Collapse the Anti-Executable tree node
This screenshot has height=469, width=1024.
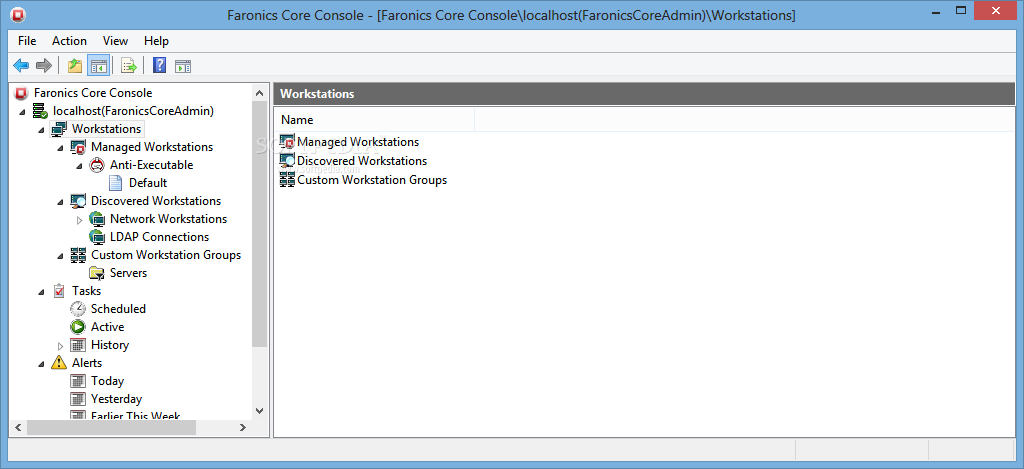click(x=80, y=166)
